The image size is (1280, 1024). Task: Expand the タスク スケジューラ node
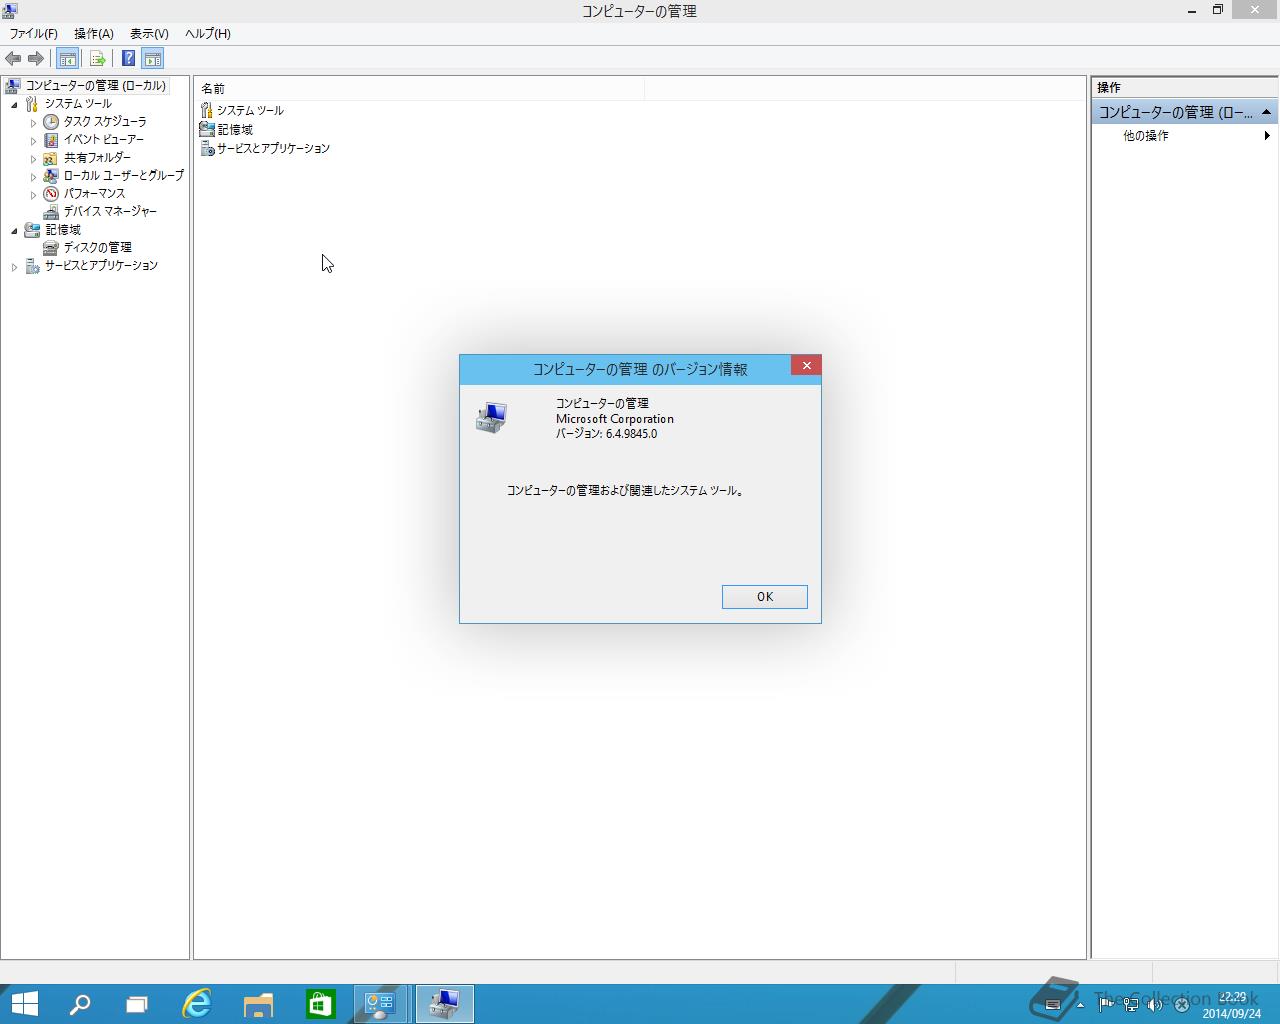click(x=33, y=123)
